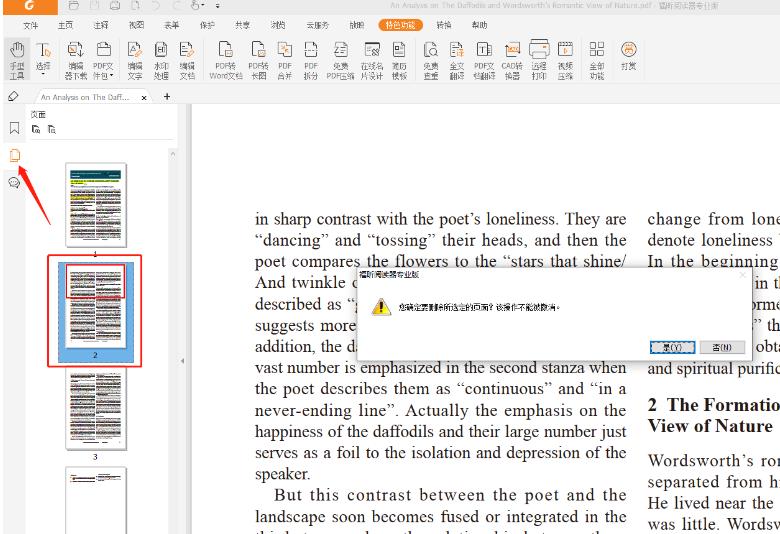Open the watermark processing (水印处理) tool
Screen dimensions: 780x534
point(161,58)
